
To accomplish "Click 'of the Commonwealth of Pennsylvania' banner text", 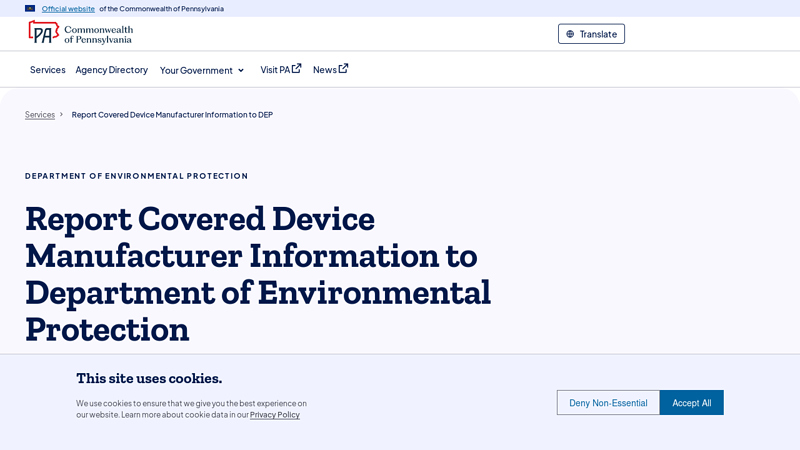I will [x=161, y=9].
